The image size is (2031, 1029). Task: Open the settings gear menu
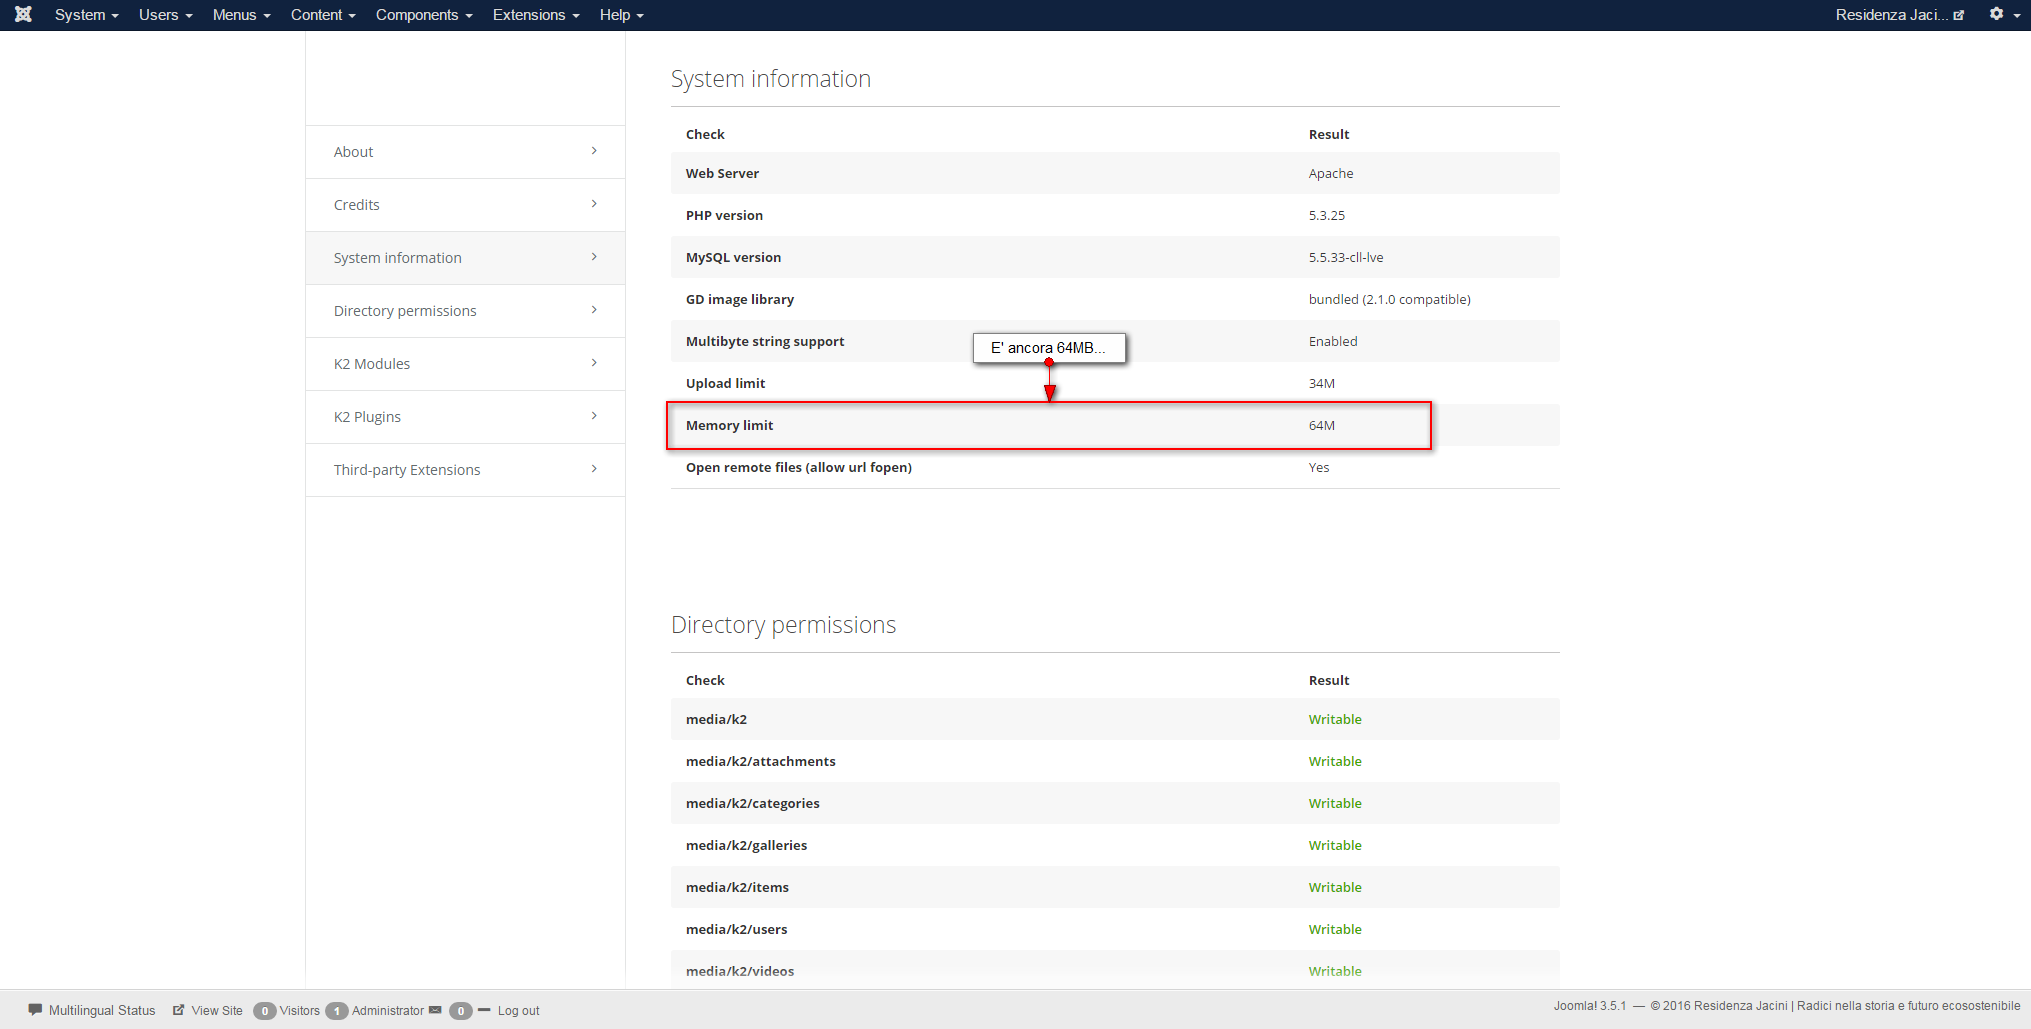(x=2004, y=14)
